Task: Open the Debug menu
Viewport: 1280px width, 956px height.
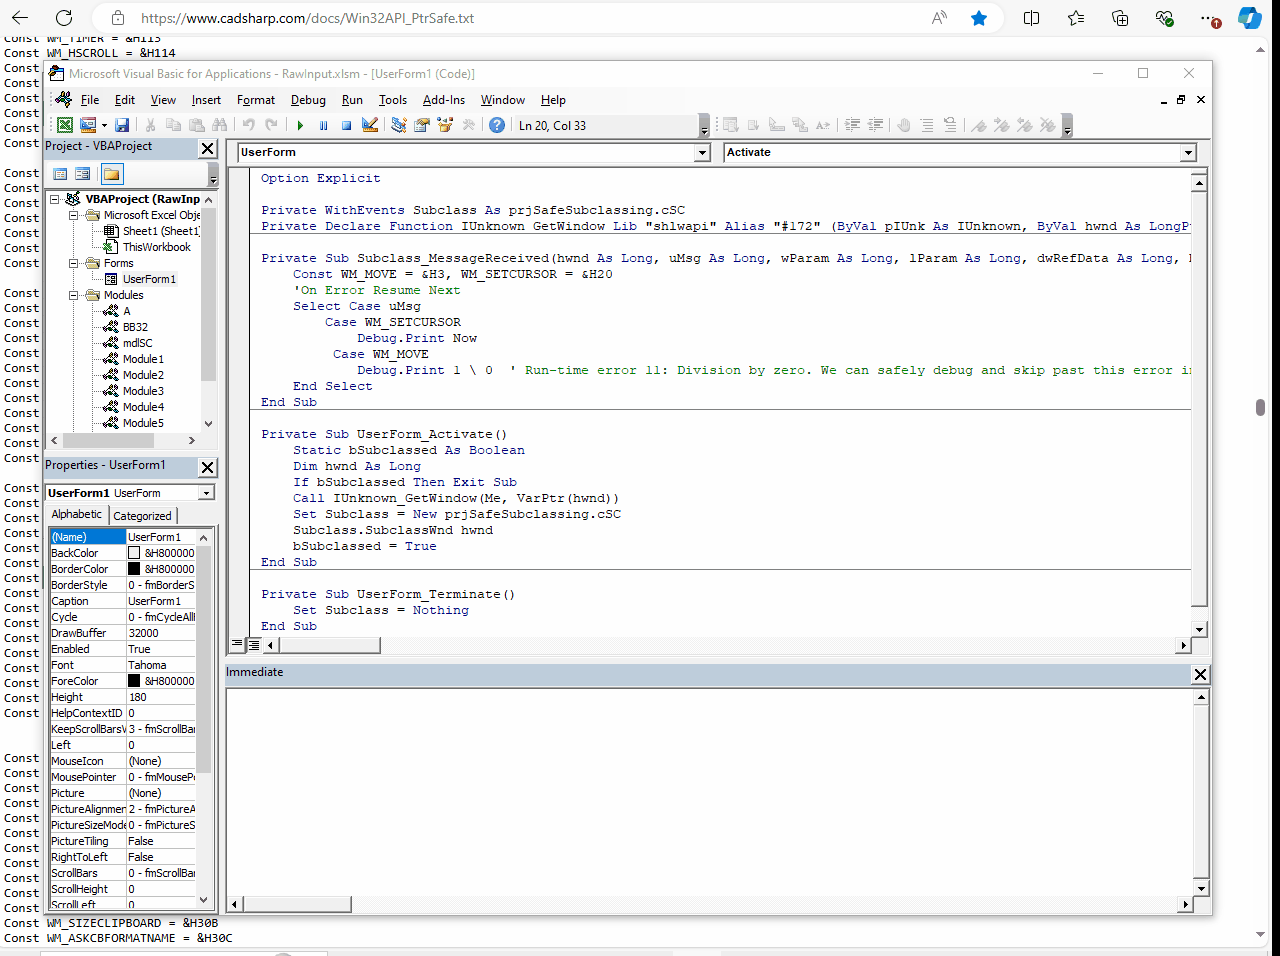Action: (x=308, y=100)
